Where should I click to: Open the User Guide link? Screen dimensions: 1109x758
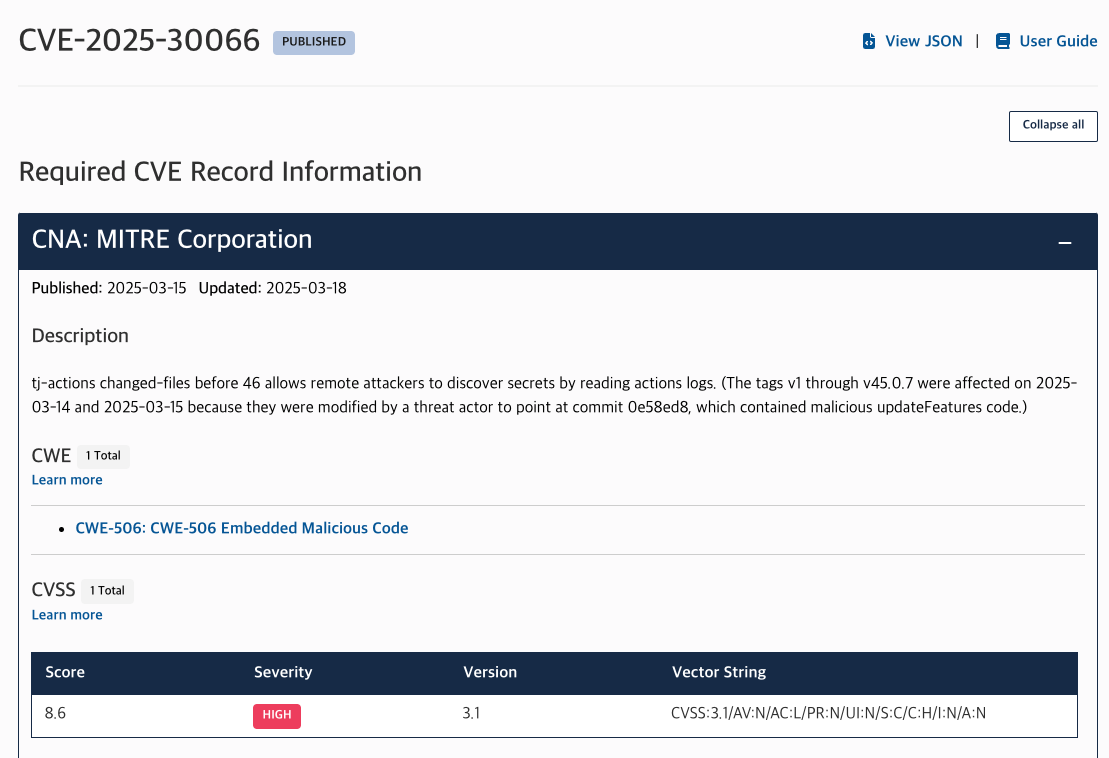[x=1058, y=41]
